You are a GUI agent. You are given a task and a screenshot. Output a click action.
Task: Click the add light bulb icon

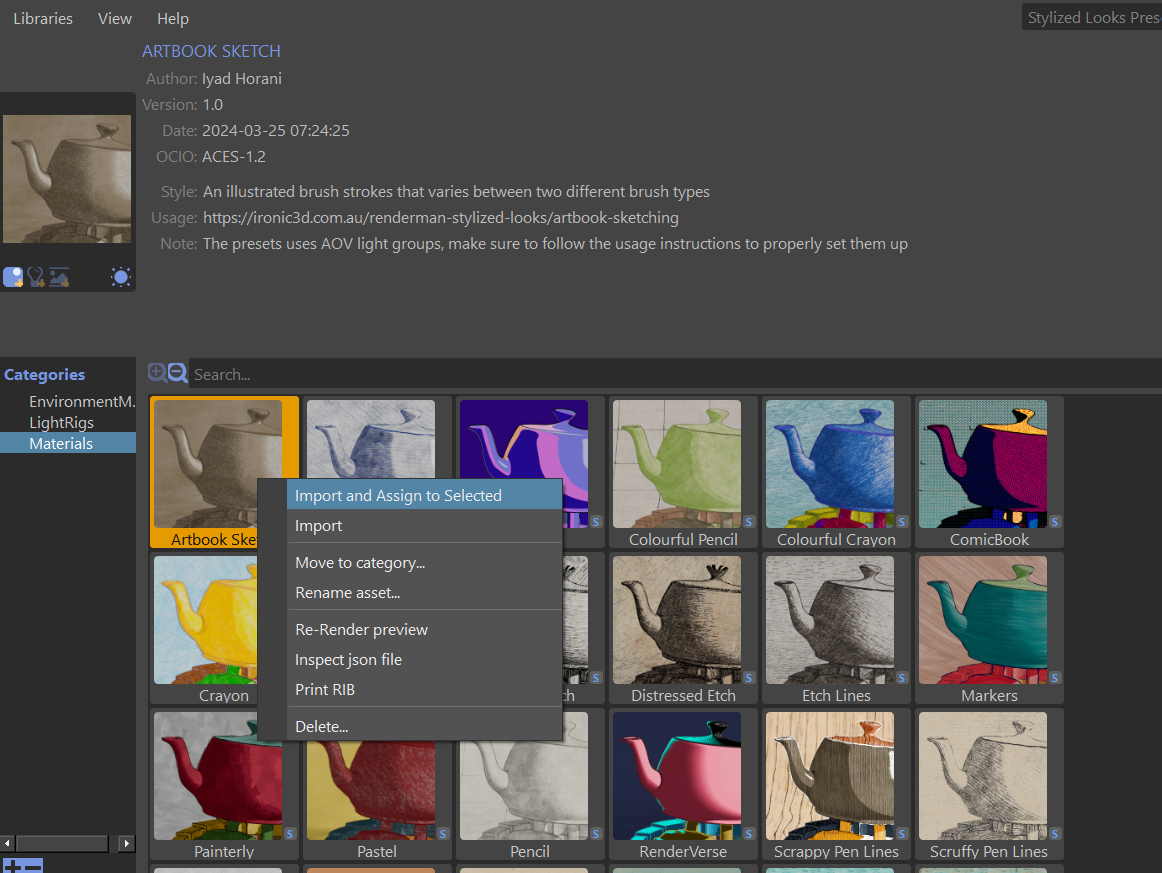click(36, 277)
